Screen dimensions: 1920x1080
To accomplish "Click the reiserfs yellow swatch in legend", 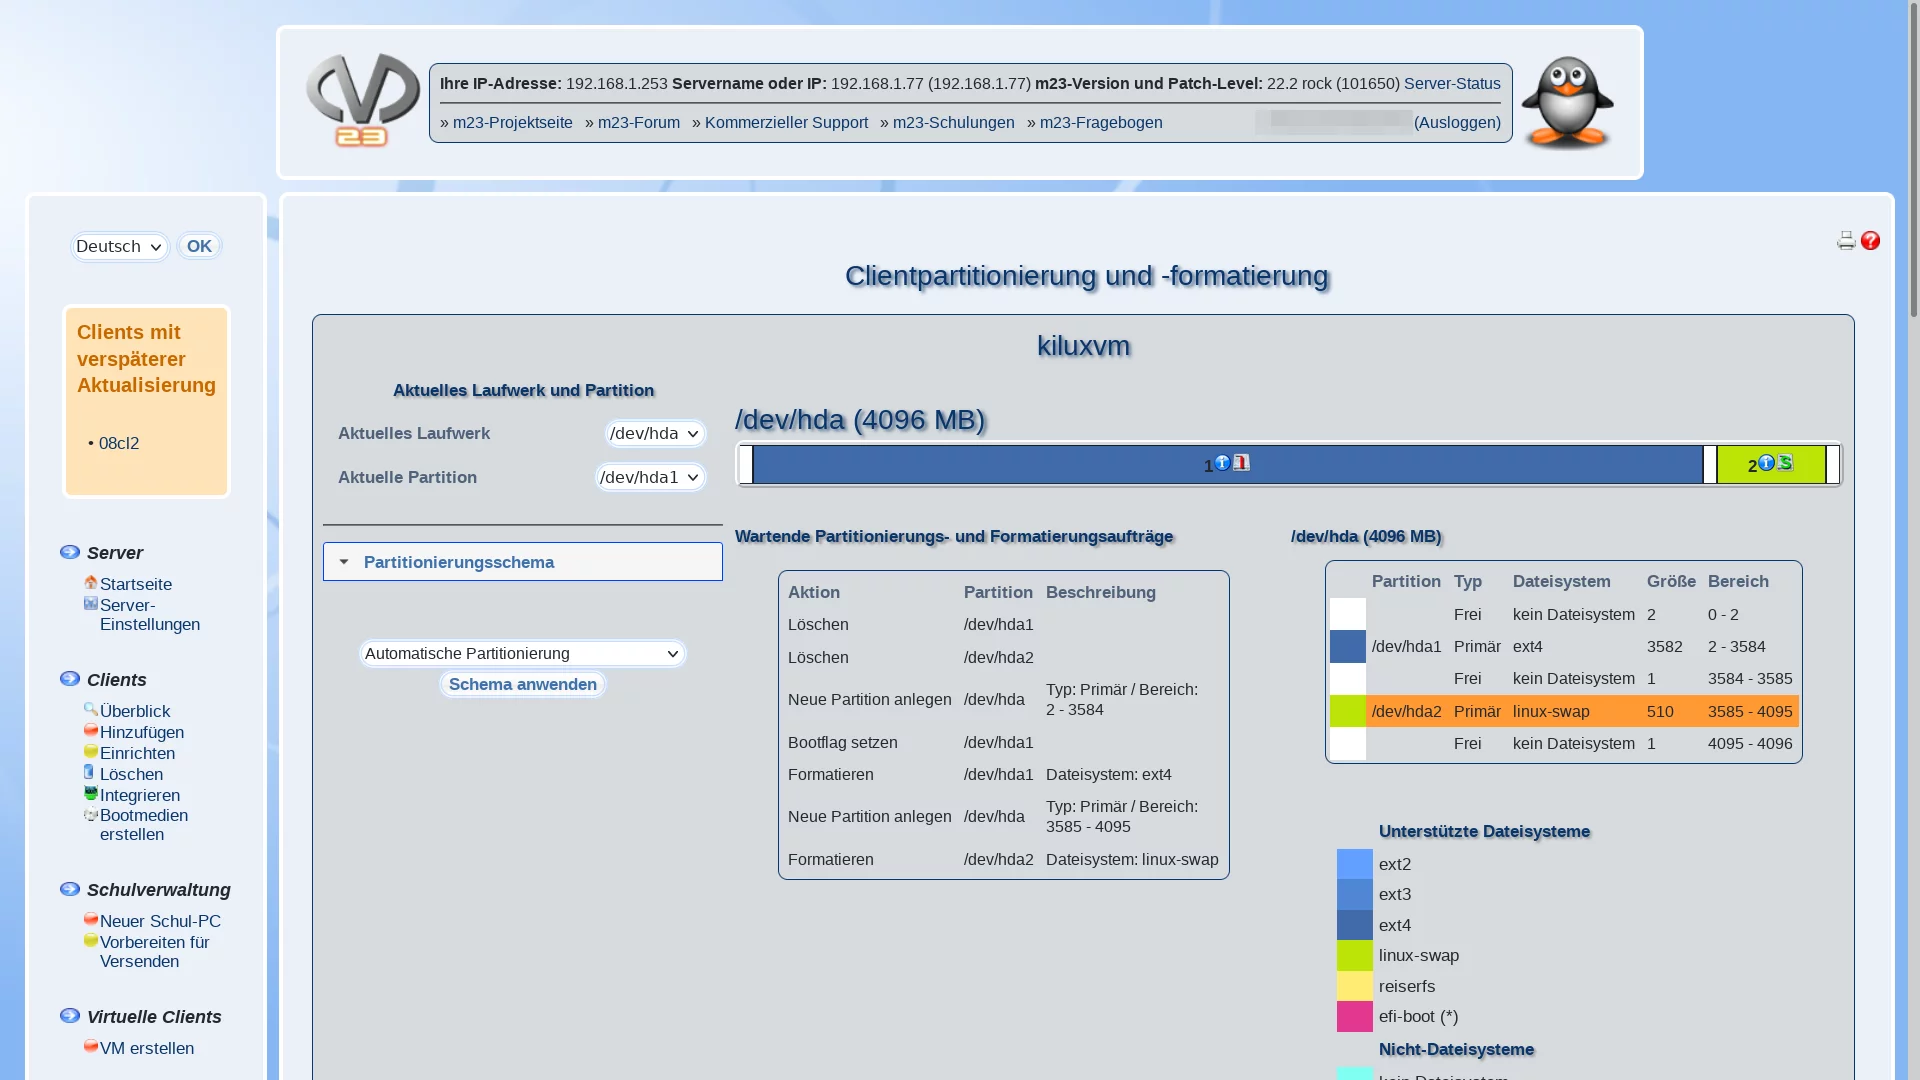I will pos(1355,986).
